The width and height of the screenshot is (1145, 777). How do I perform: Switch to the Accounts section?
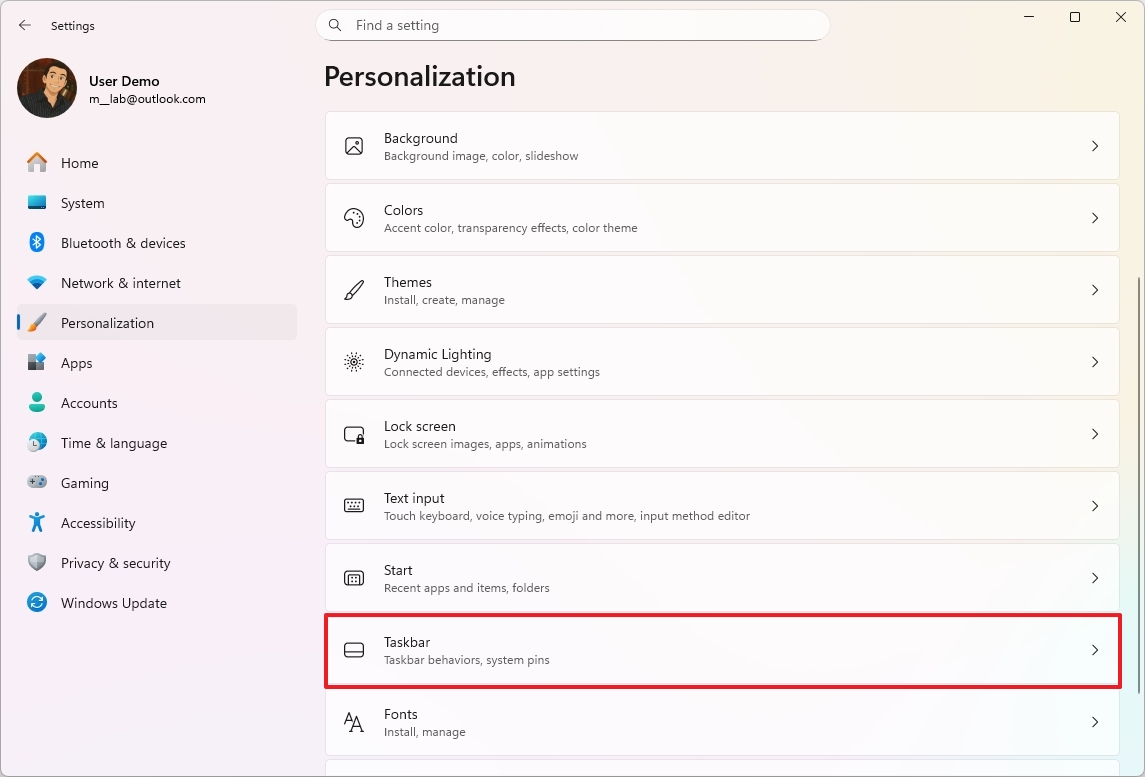coord(91,403)
